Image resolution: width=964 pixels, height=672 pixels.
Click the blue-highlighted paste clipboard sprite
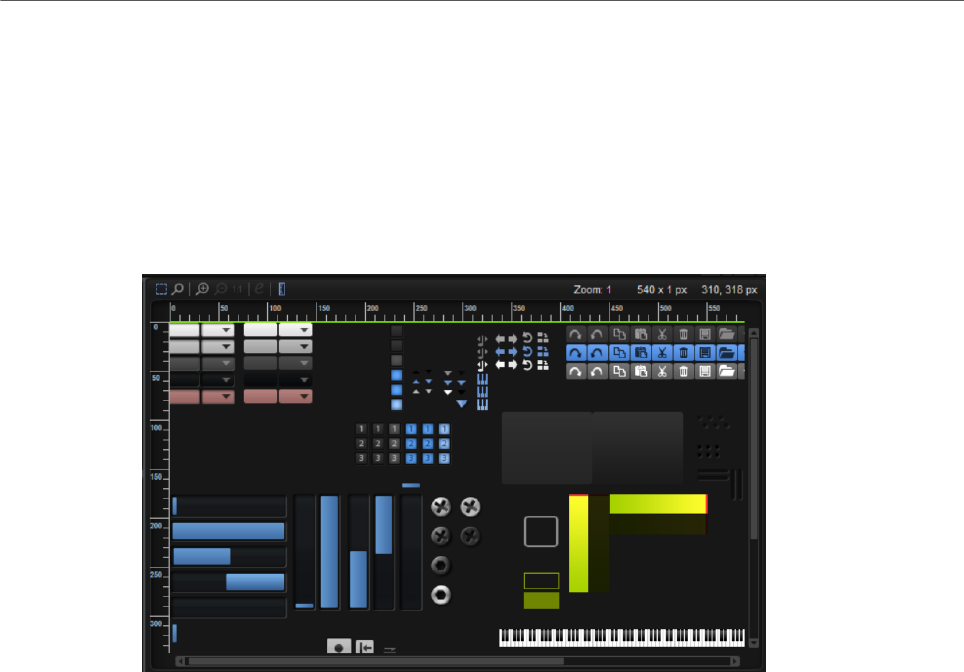tap(641, 353)
